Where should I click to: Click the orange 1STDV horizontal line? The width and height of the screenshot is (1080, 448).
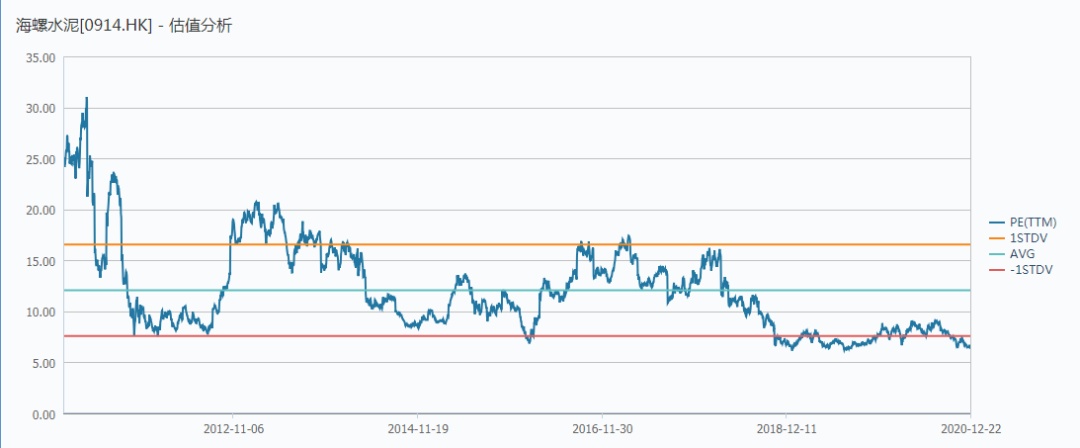pos(517,245)
